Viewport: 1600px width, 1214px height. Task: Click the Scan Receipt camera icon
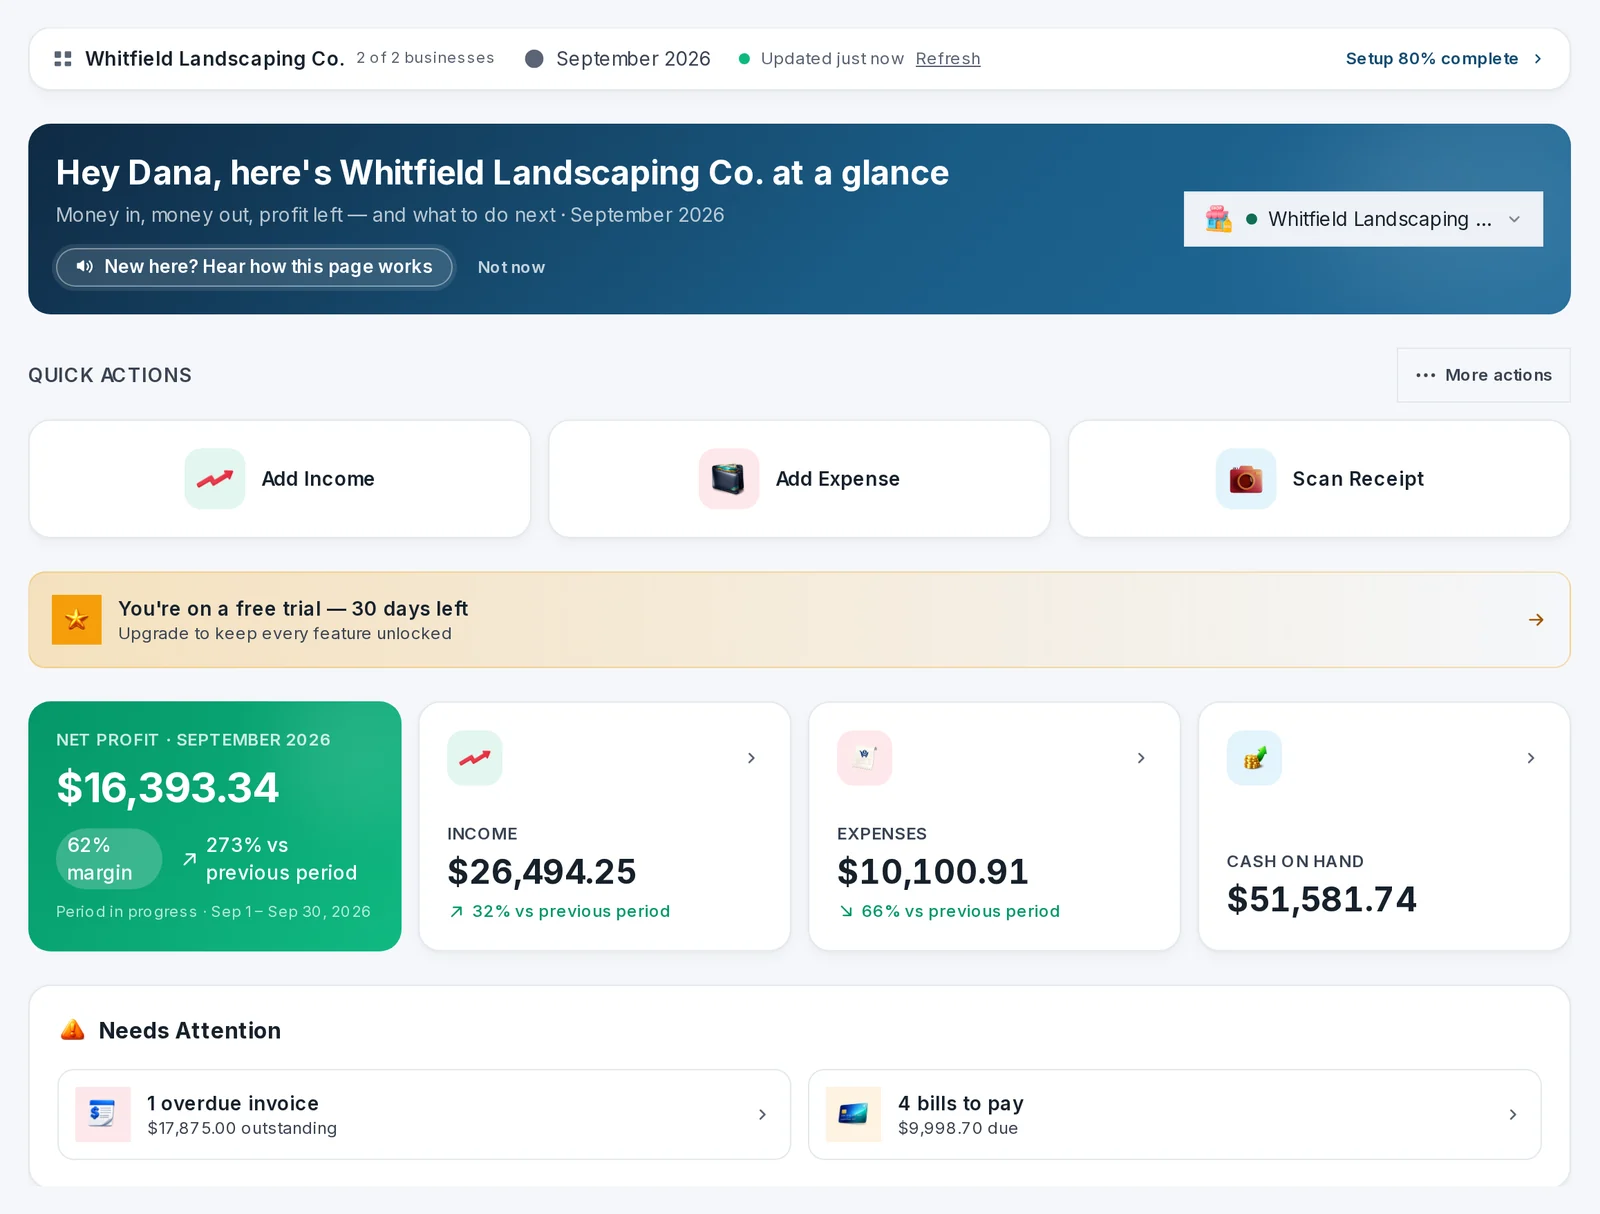click(1246, 479)
